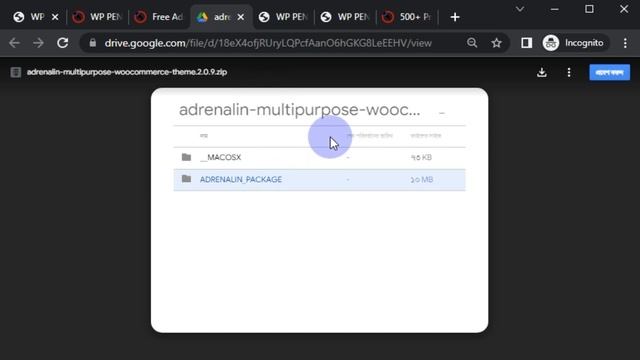The image size is (640, 360).
Task: Bookmark this page with the star icon
Action: (496, 43)
